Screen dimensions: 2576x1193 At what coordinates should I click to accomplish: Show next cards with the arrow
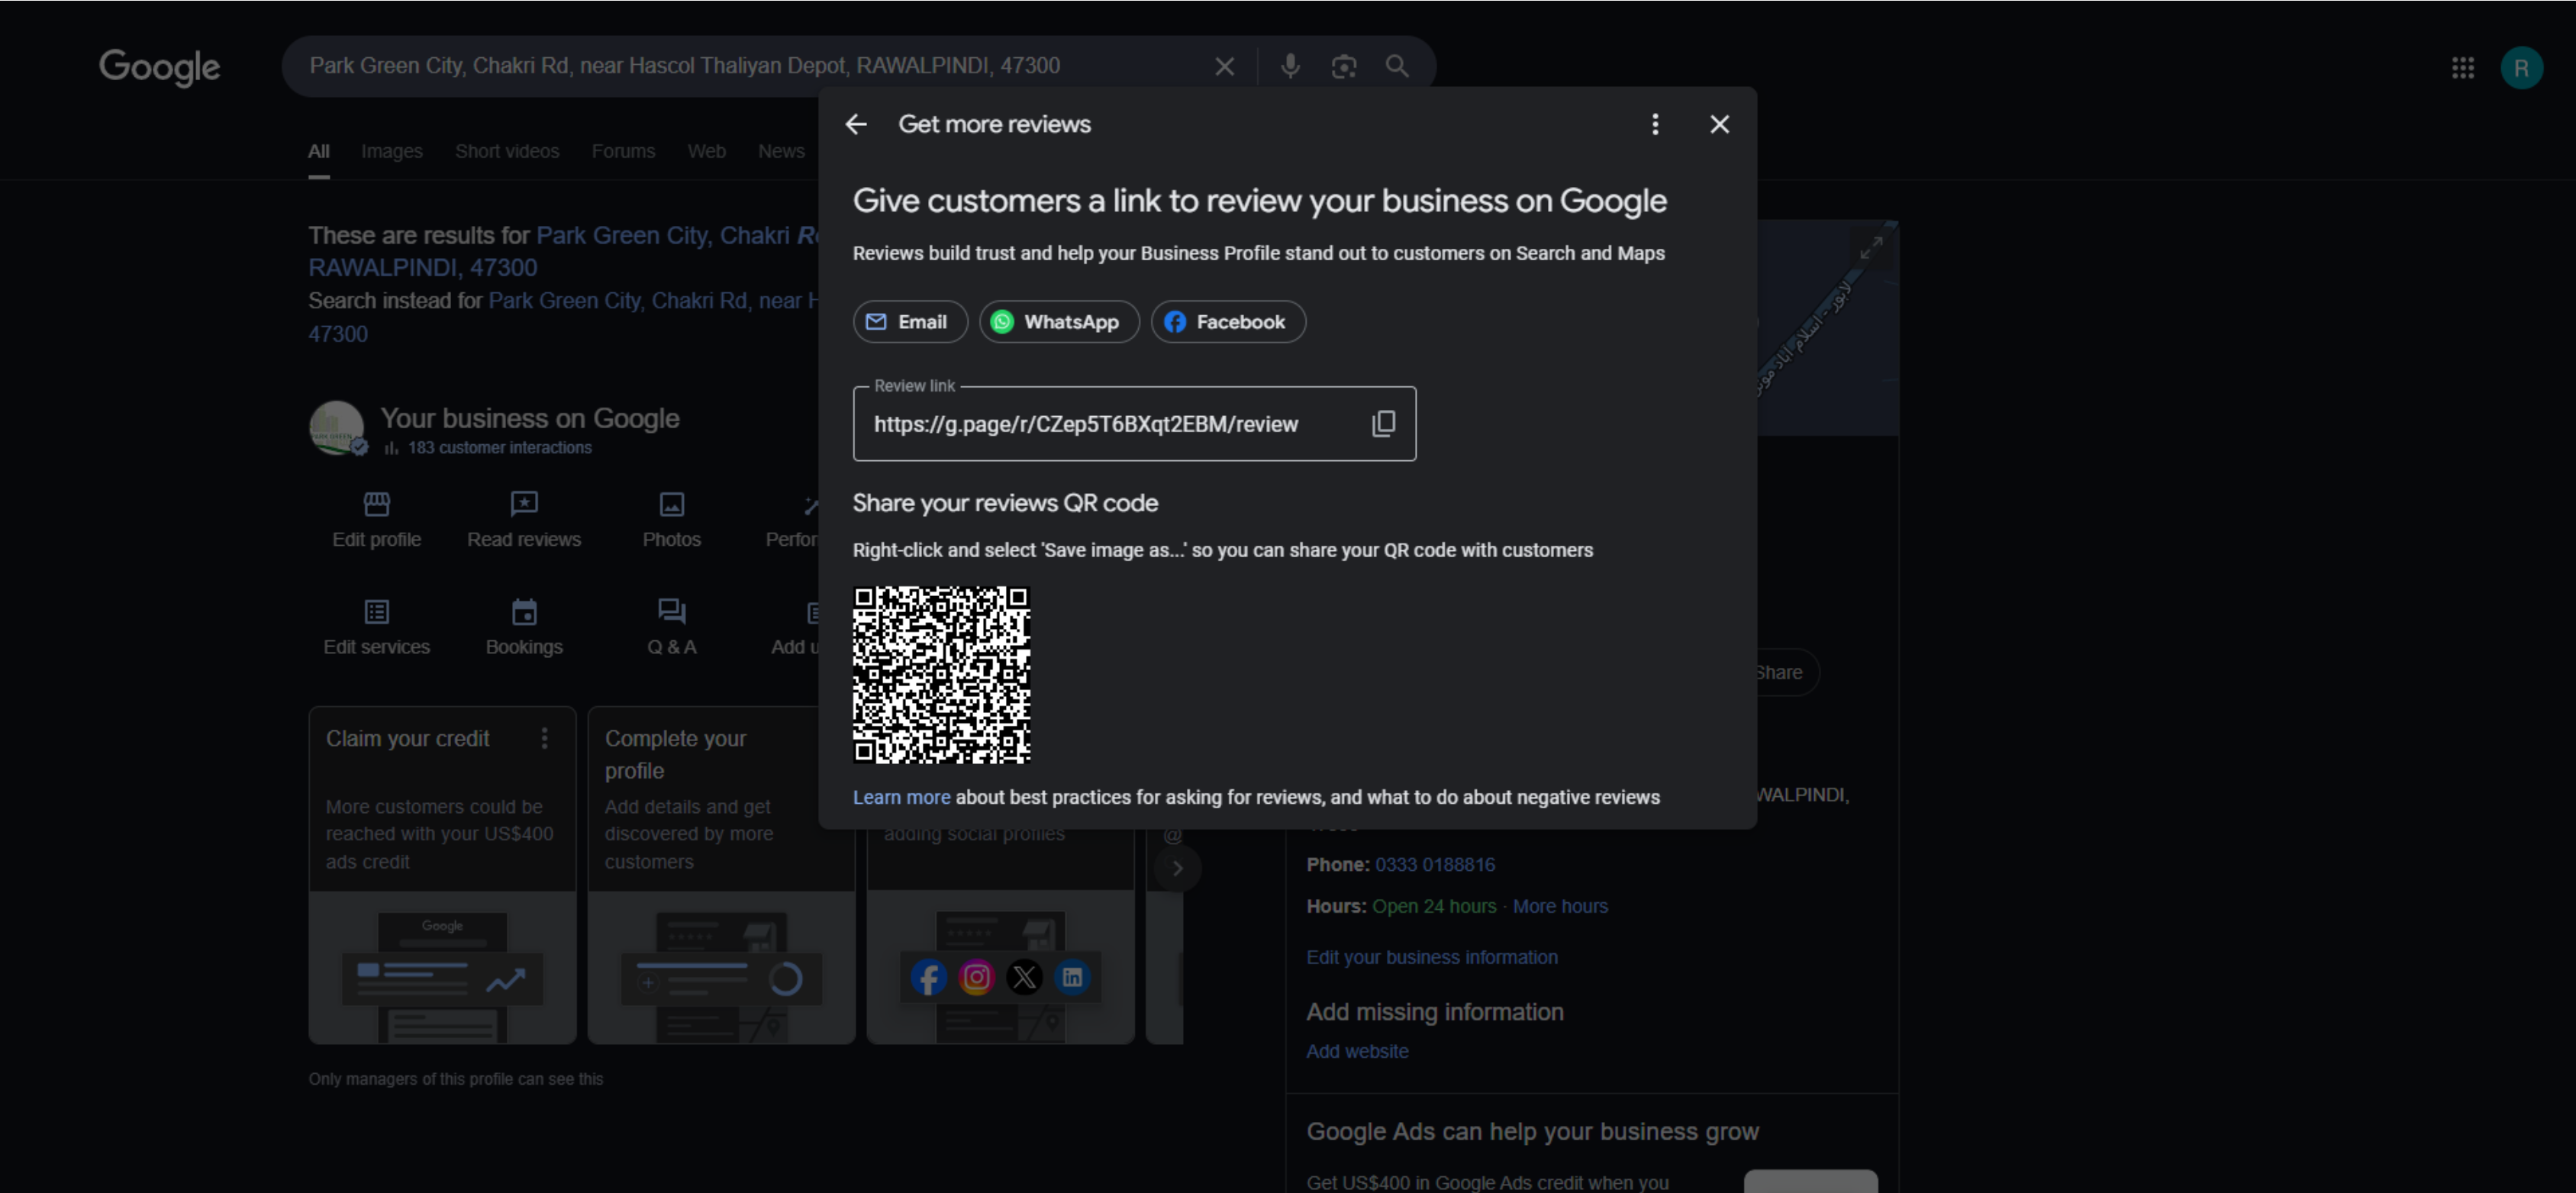1177,868
